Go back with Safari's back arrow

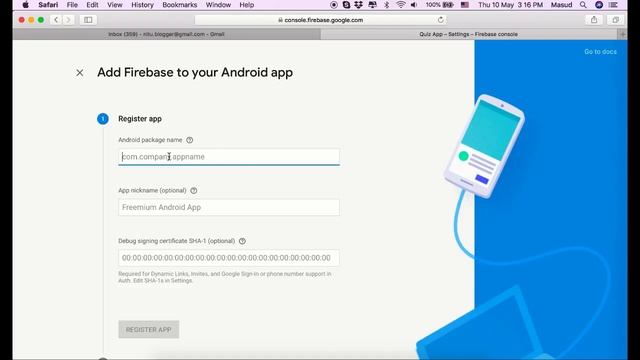click(x=56, y=20)
